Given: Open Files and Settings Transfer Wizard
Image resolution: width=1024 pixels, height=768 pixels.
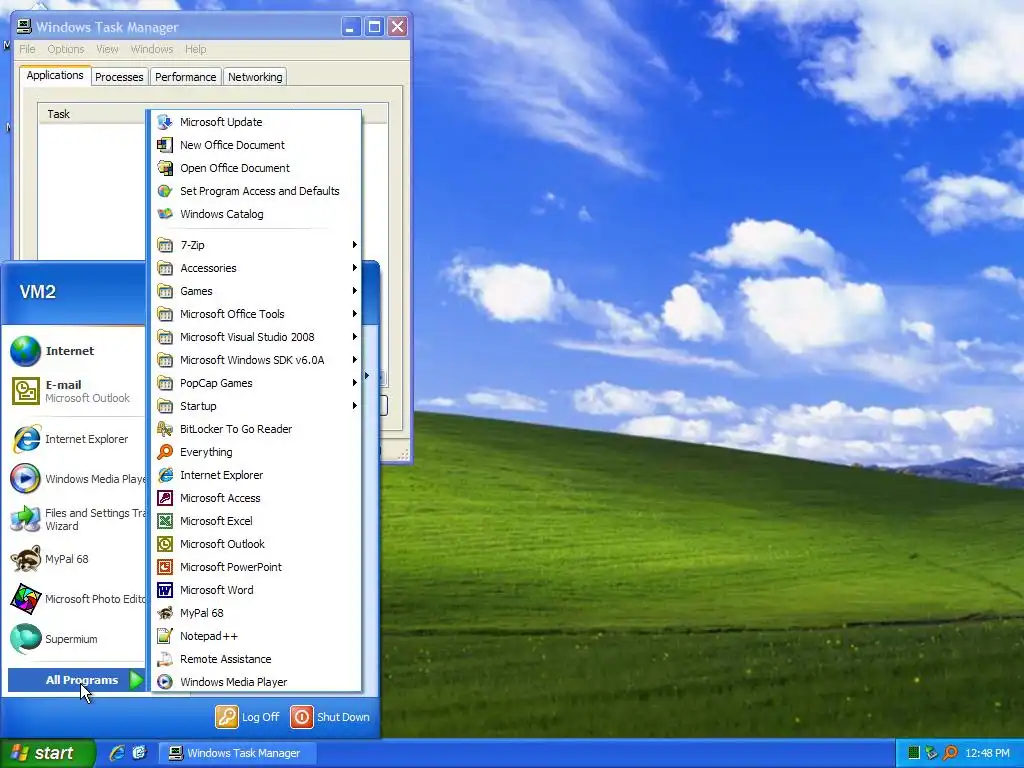Looking at the screenshot, I should [x=74, y=519].
